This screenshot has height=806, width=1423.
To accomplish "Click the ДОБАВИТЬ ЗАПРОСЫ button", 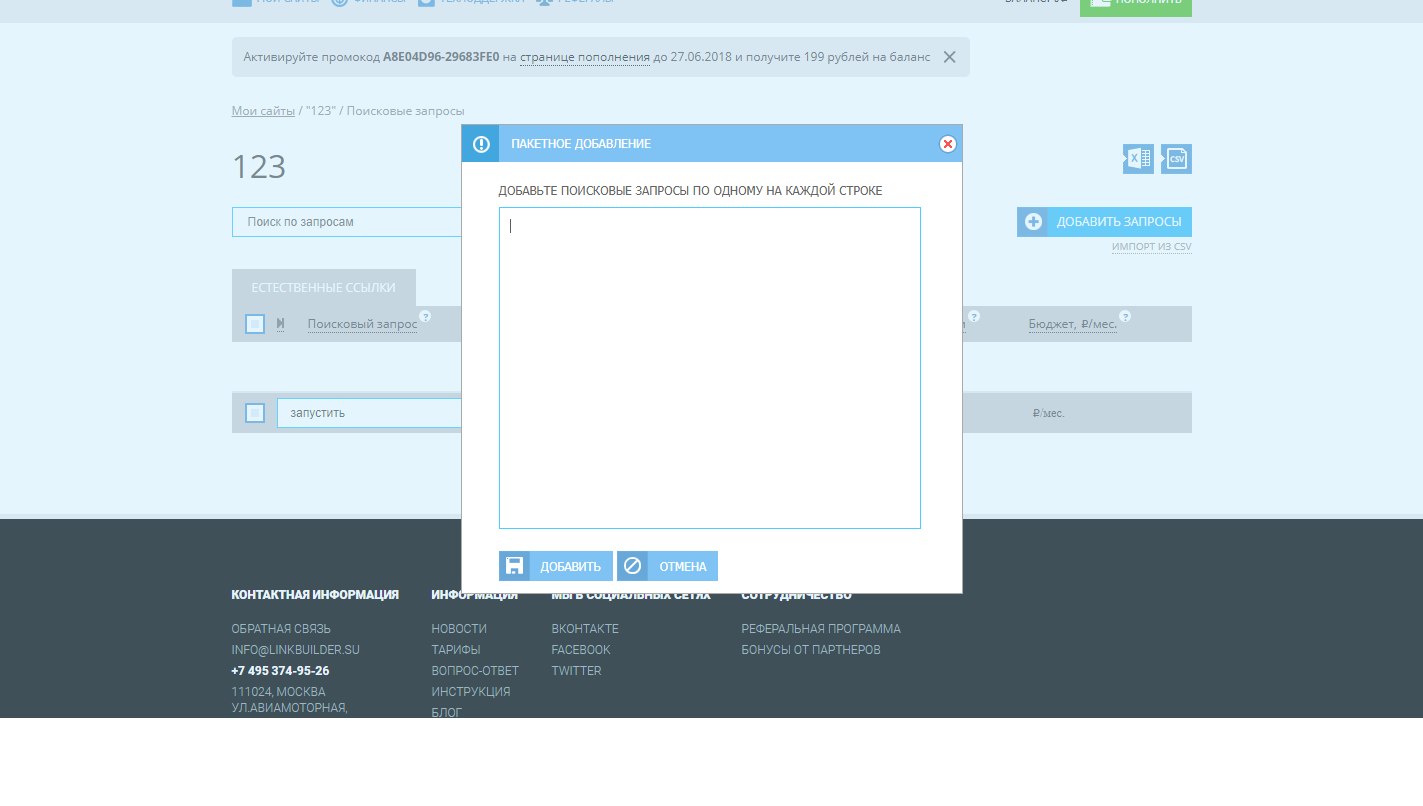I will point(1104,222).
